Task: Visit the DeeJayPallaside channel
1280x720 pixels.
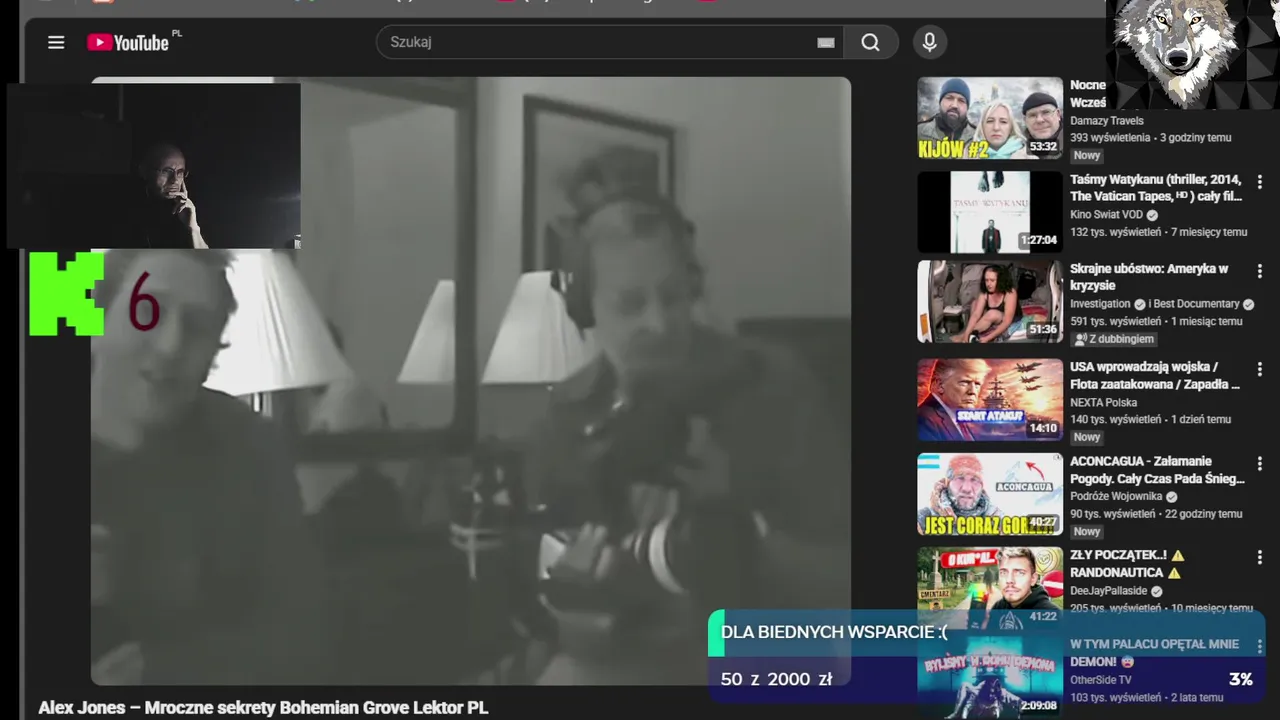Action: tap(1109, 591)
